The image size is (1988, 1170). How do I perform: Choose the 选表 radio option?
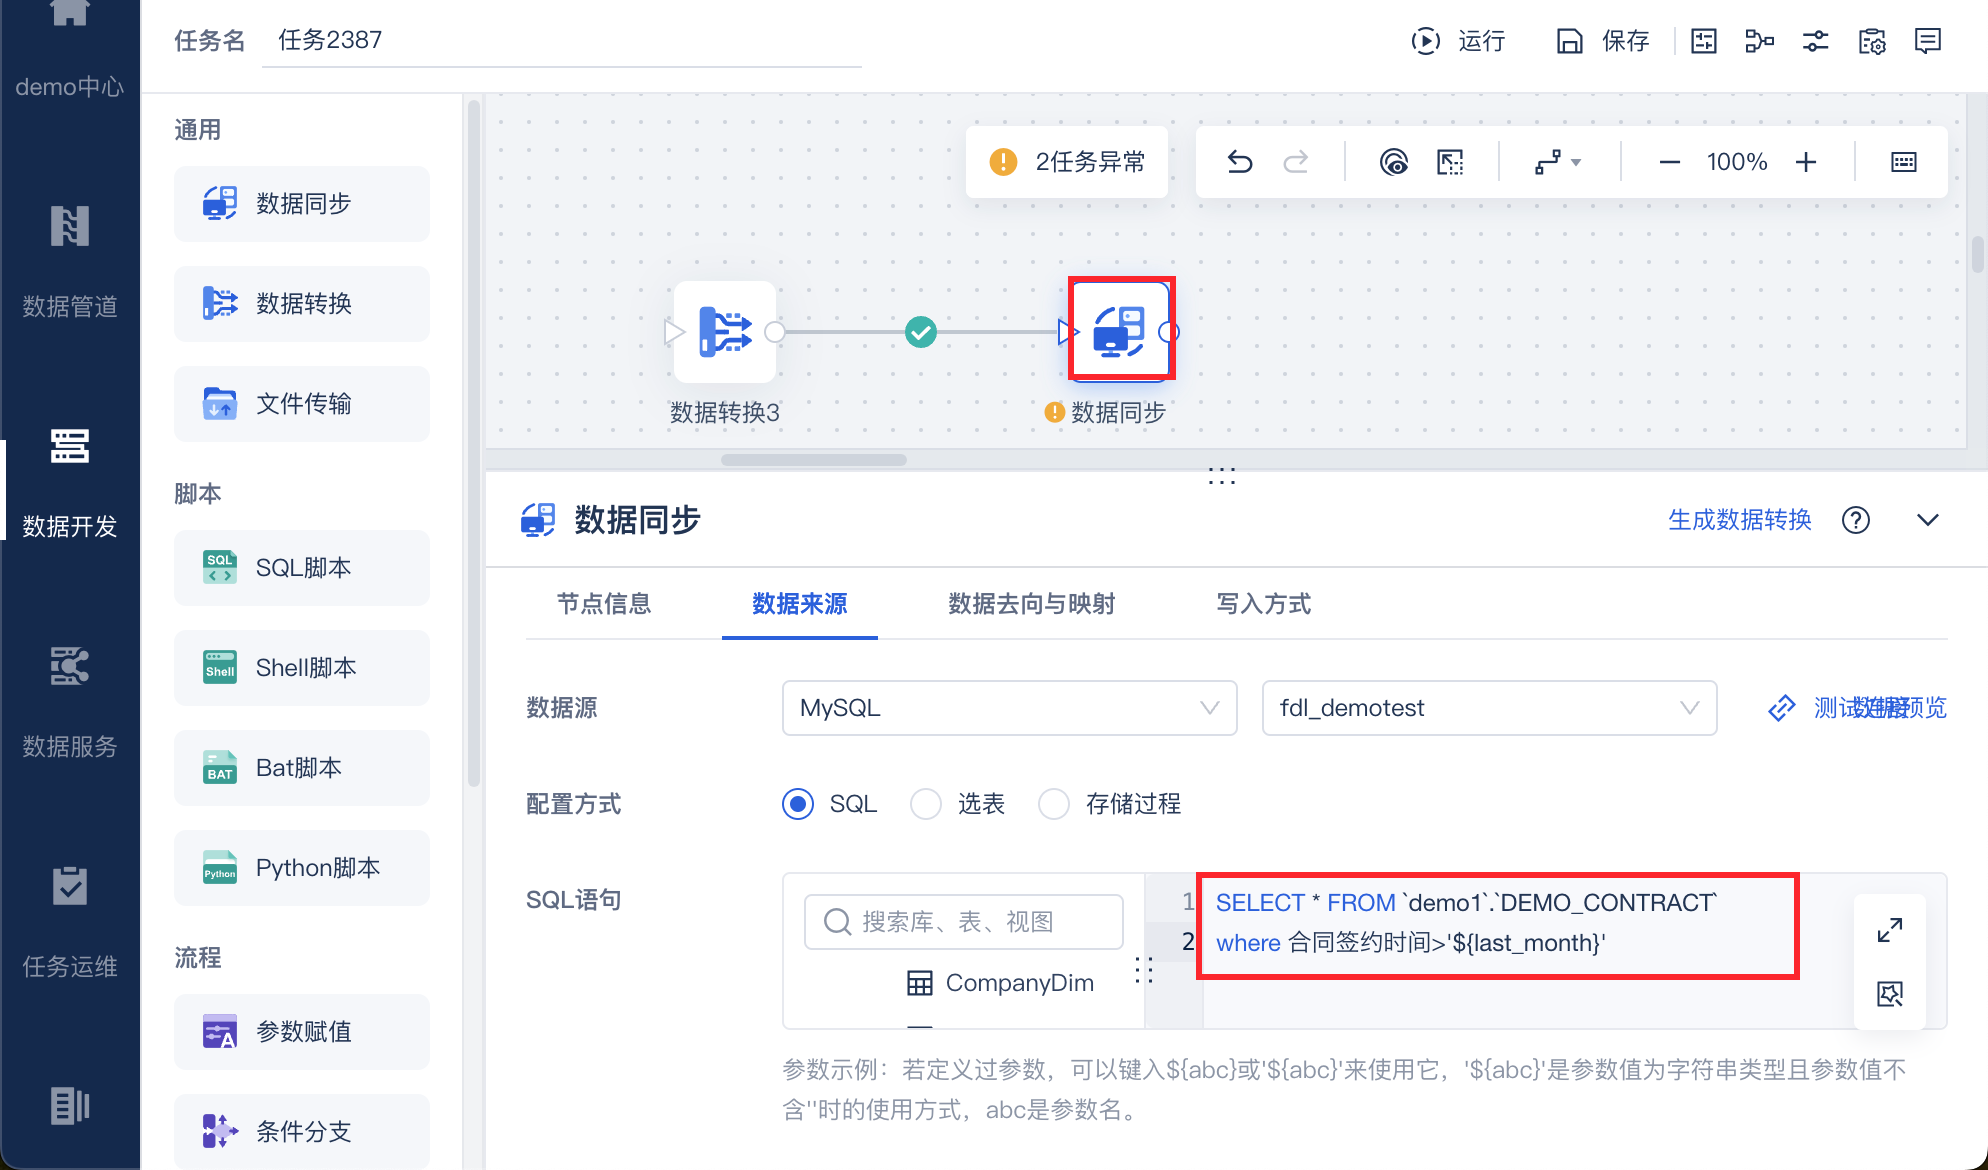coord(926,804)
